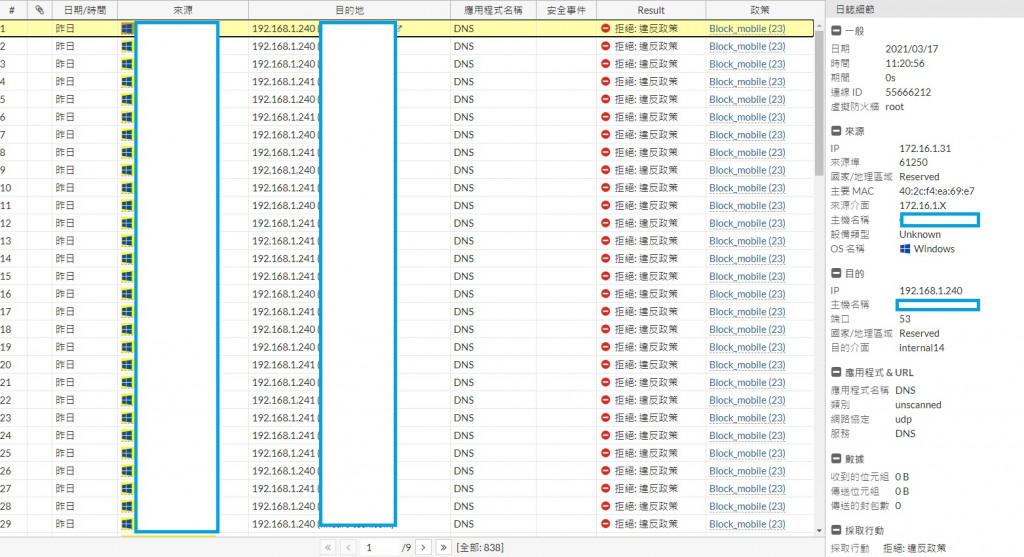Click the red deny icon in row 18
Viewport: 1024px width, 557px height.
click(x=605, y=329)
